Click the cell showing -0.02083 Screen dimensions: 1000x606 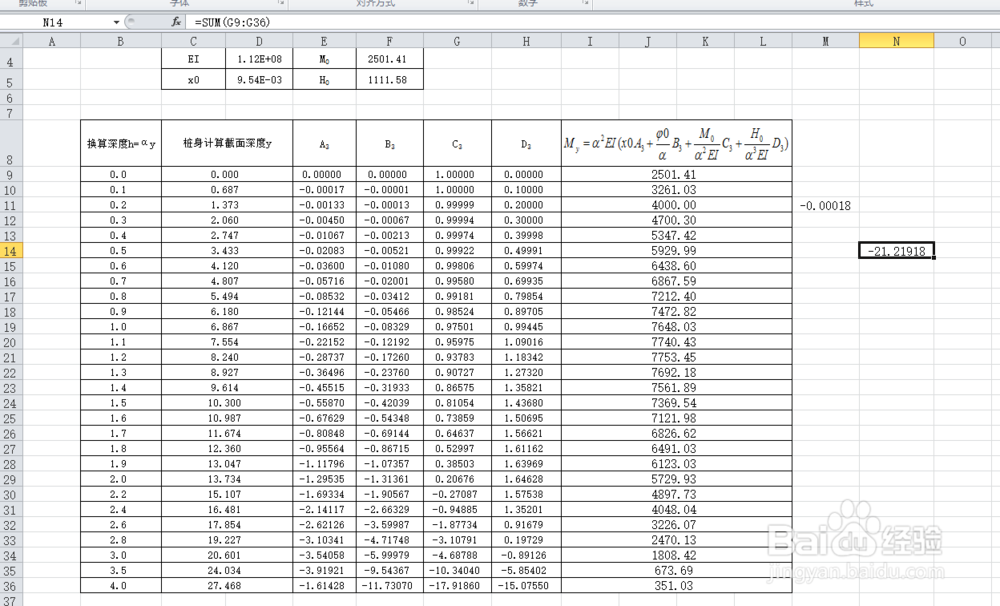[x=324, y=251]
